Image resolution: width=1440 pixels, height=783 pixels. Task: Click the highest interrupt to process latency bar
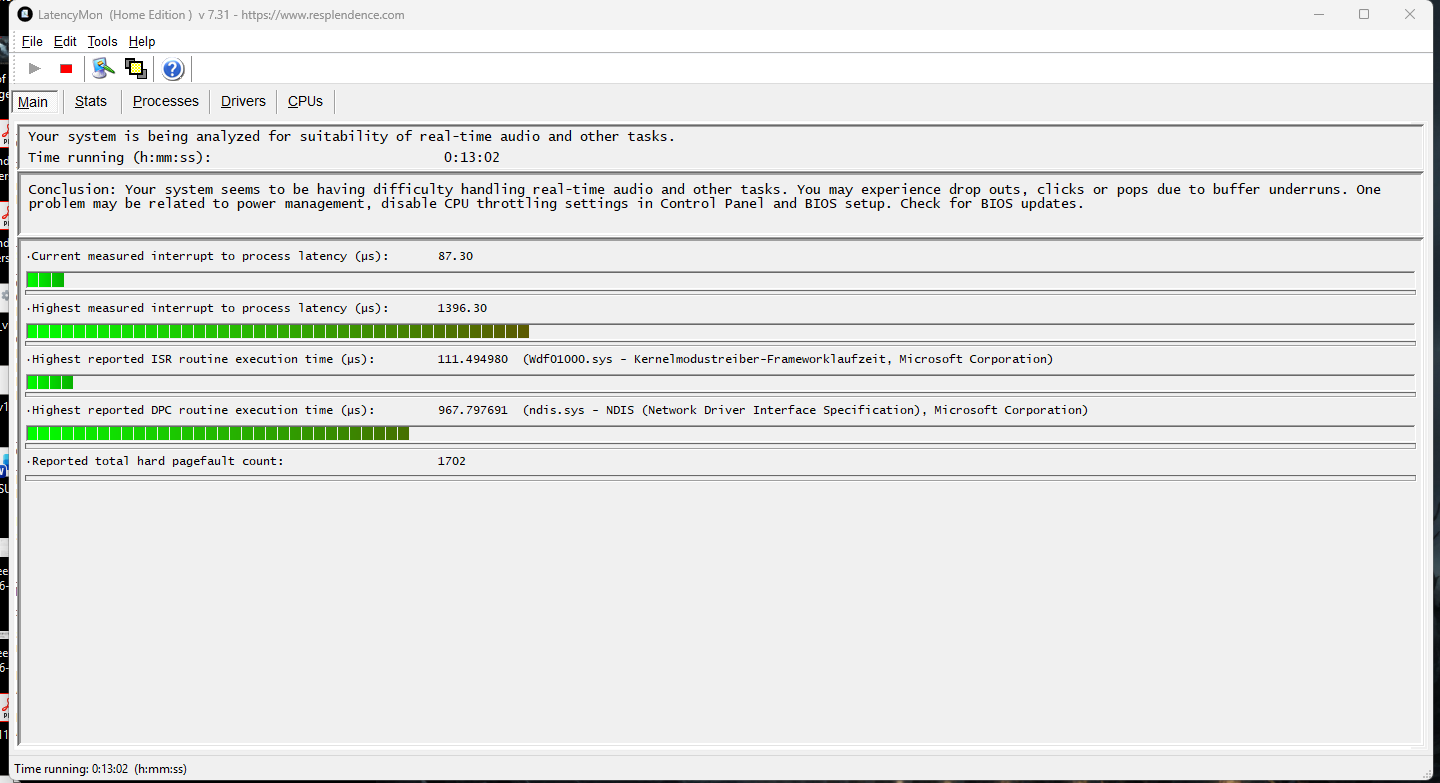point(278,332)
